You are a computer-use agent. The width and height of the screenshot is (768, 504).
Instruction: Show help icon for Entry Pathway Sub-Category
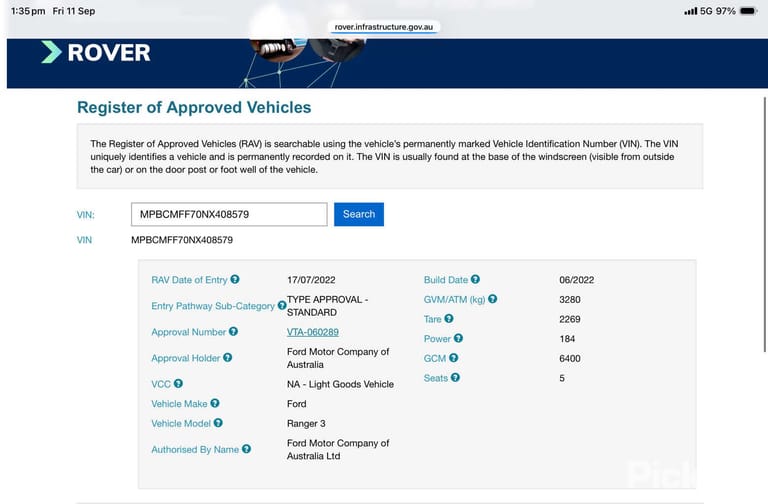pos(282,305)
